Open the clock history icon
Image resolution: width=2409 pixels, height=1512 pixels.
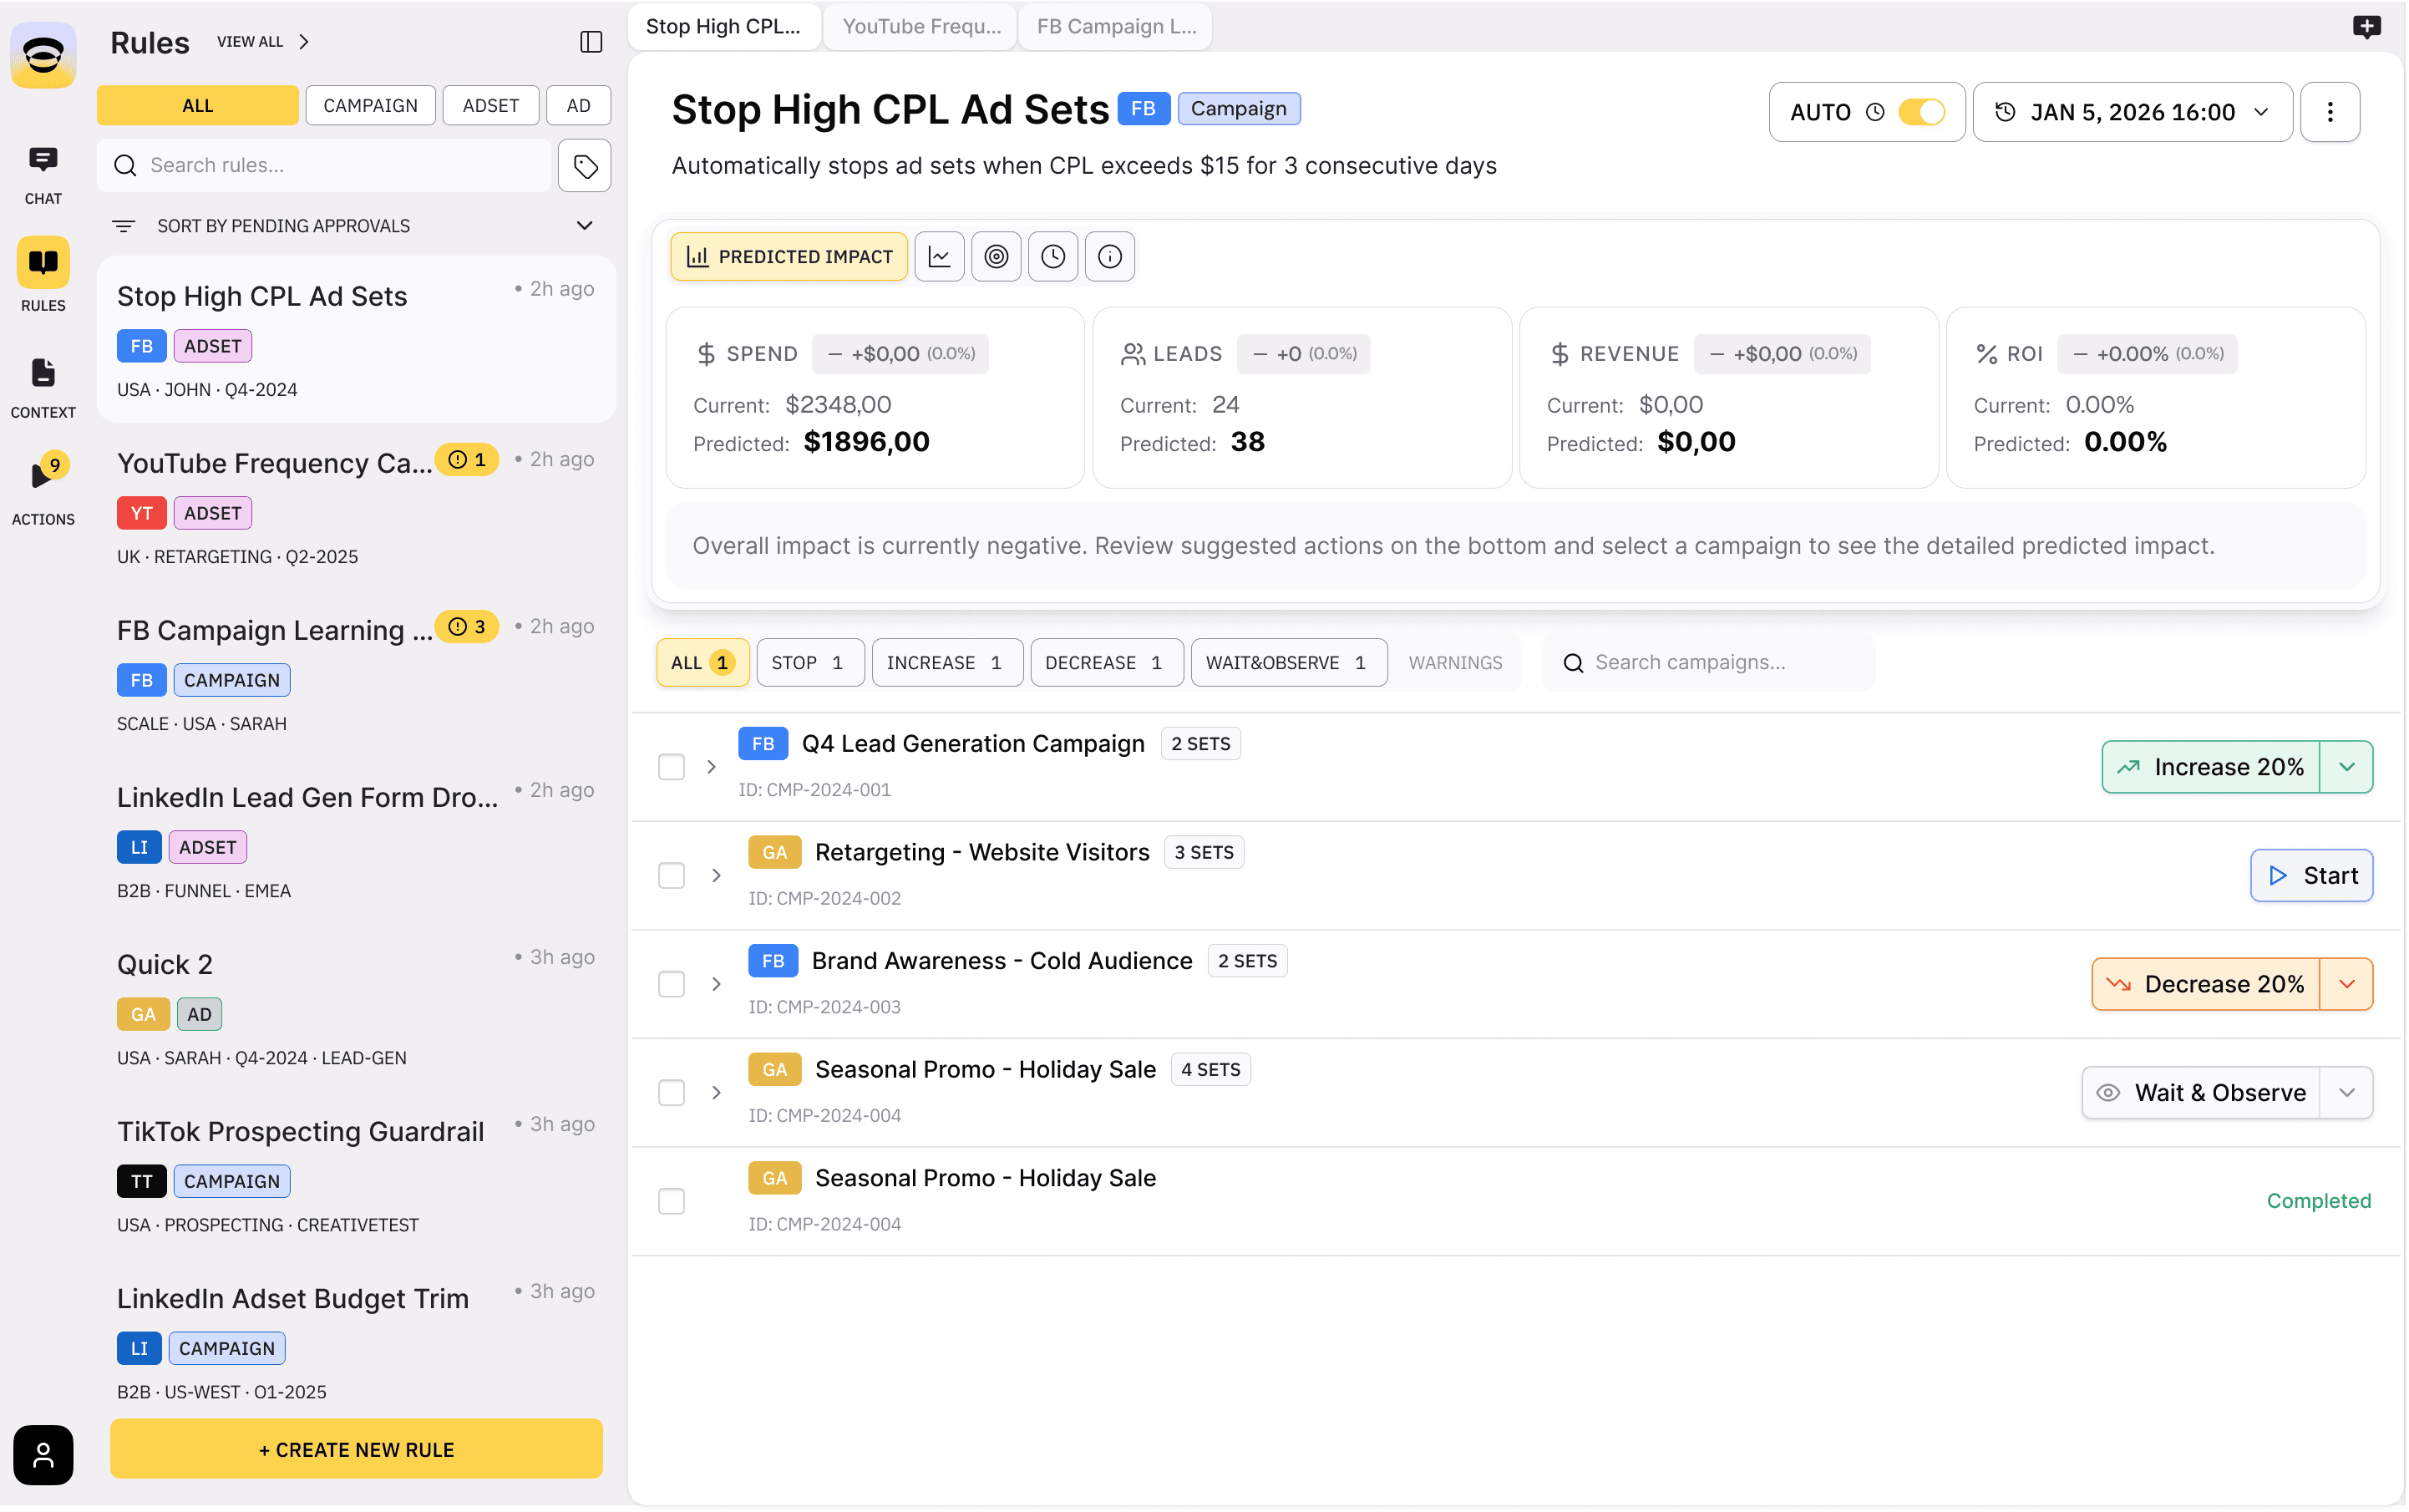(1053, 257)
